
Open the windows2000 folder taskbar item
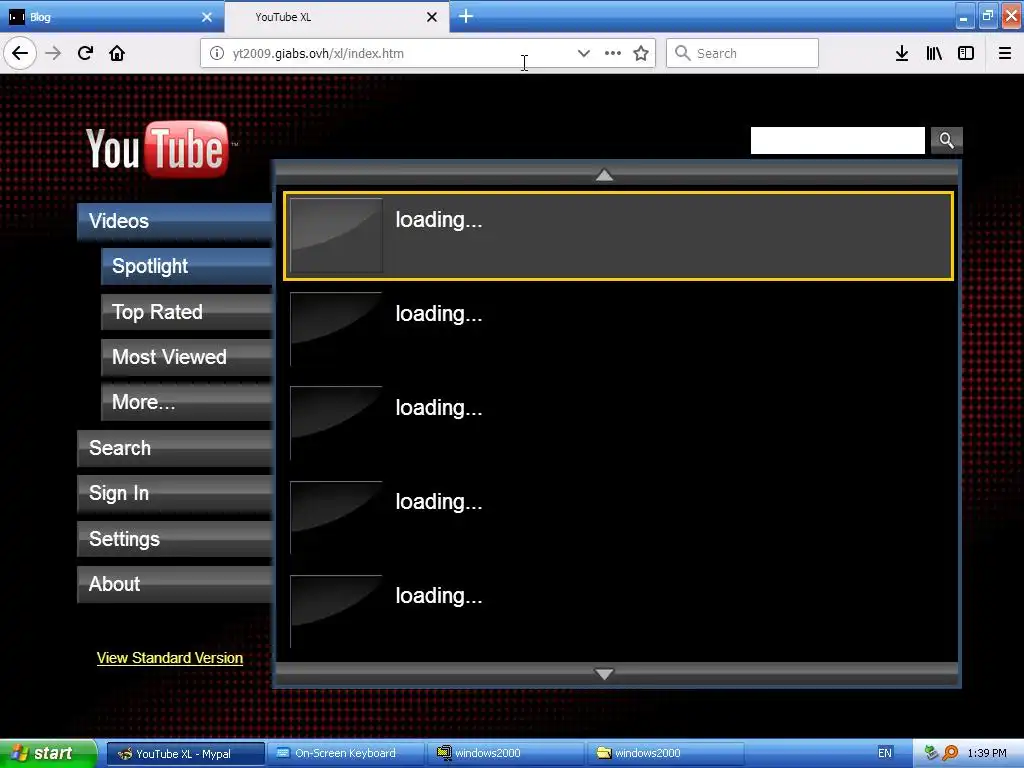tap(665, 754)
